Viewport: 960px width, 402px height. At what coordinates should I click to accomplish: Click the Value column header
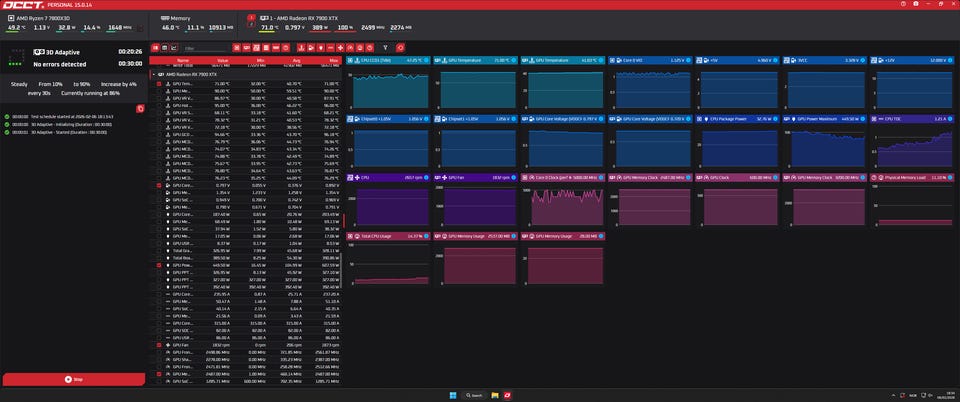(x=223, y=60)
